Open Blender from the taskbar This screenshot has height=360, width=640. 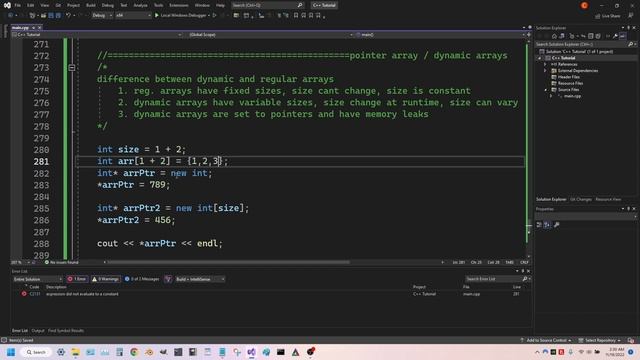(149, 352)
